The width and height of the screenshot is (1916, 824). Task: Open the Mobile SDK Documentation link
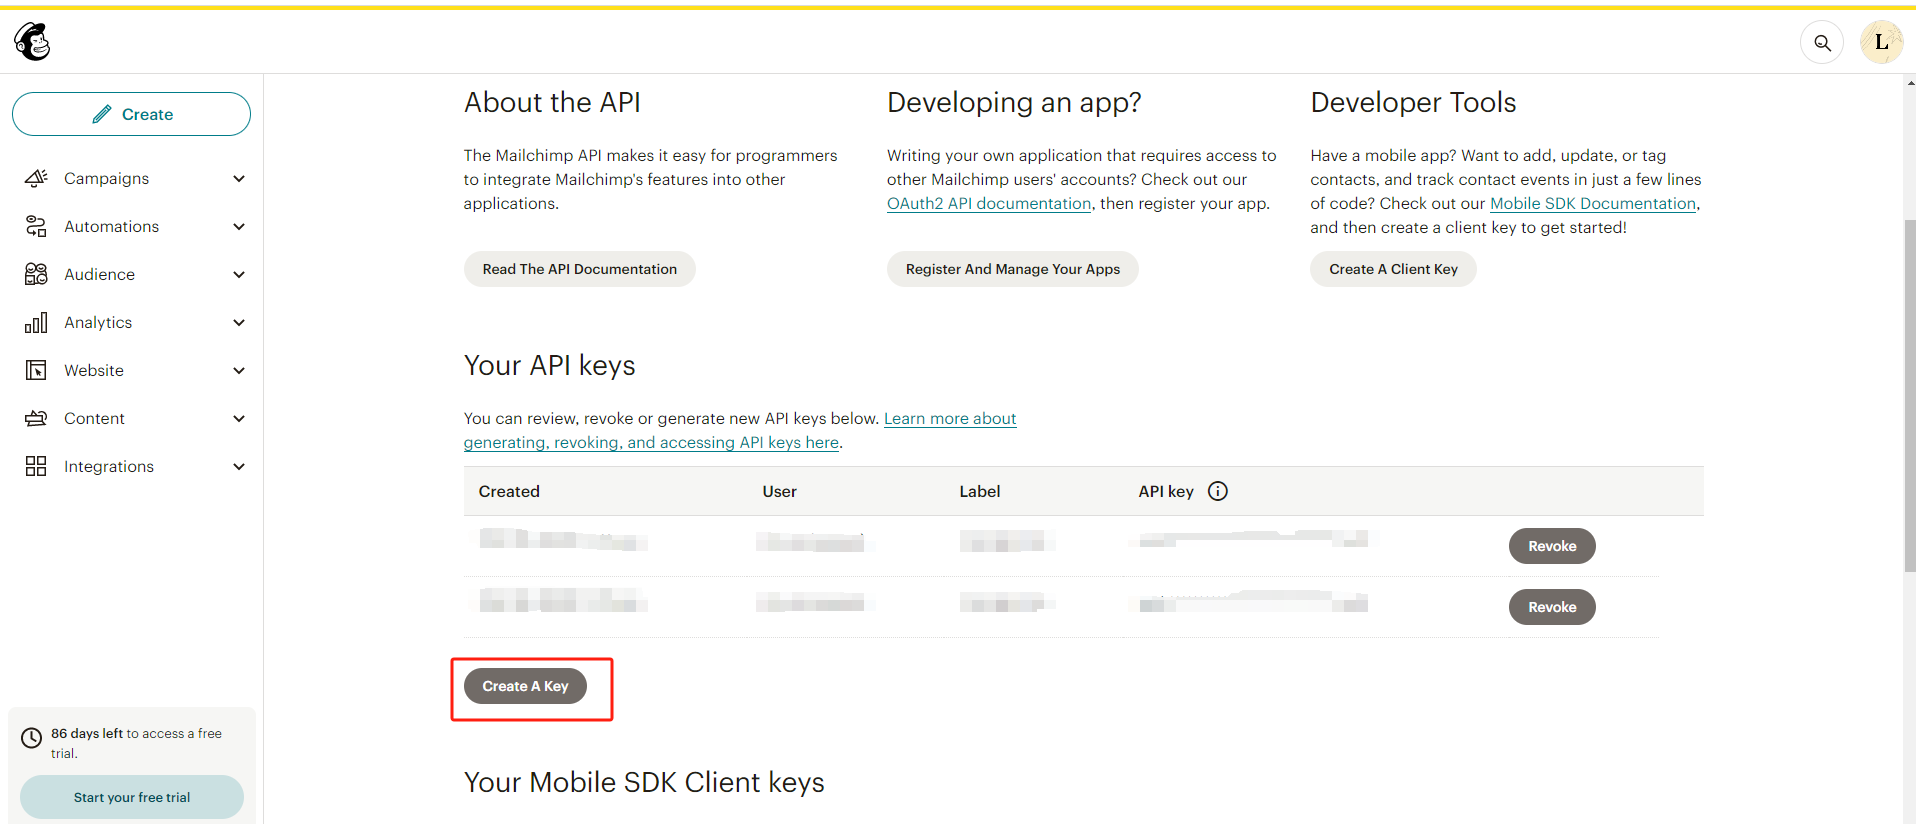click(1593, 203)
